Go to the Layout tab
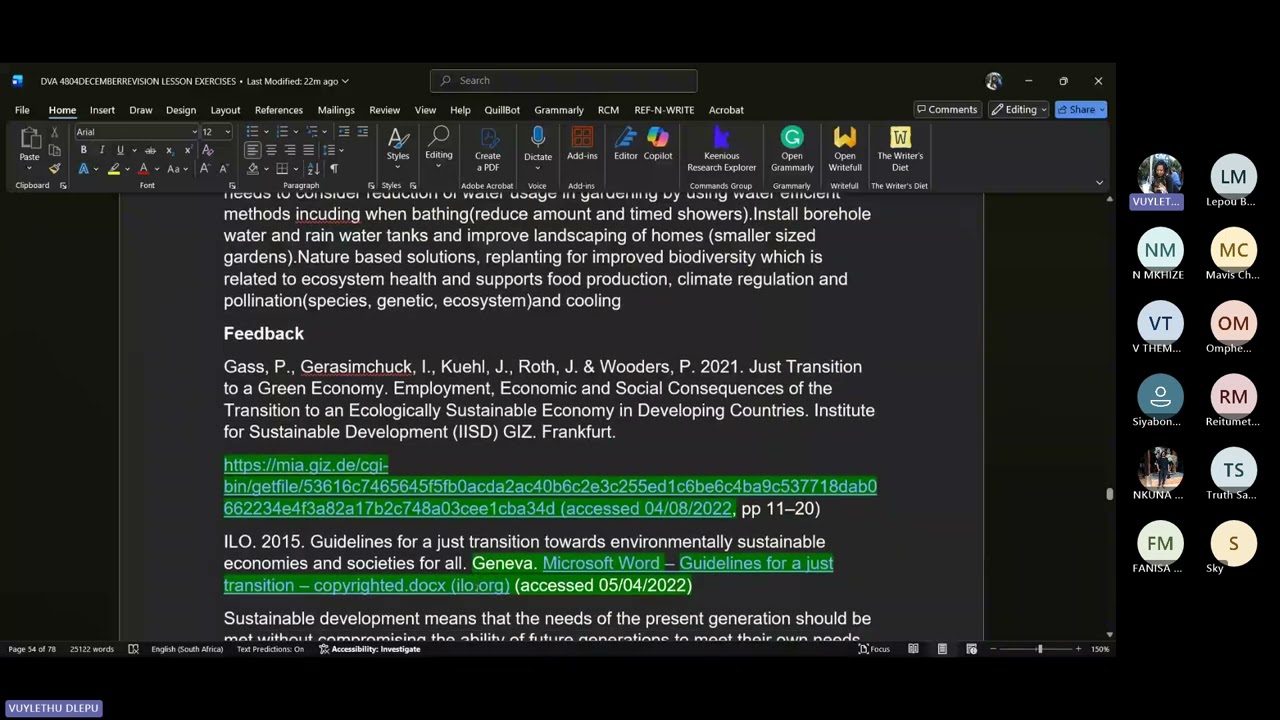 click(225, 110)
